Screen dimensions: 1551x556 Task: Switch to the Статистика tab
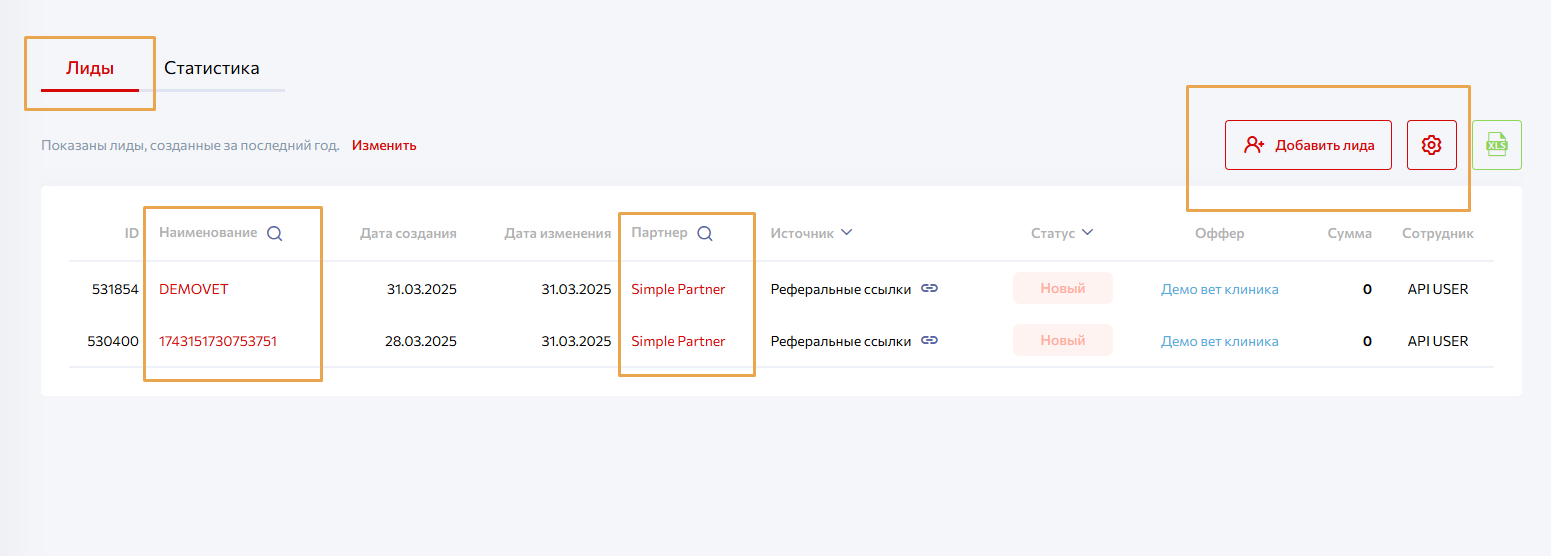pos(212,68)
